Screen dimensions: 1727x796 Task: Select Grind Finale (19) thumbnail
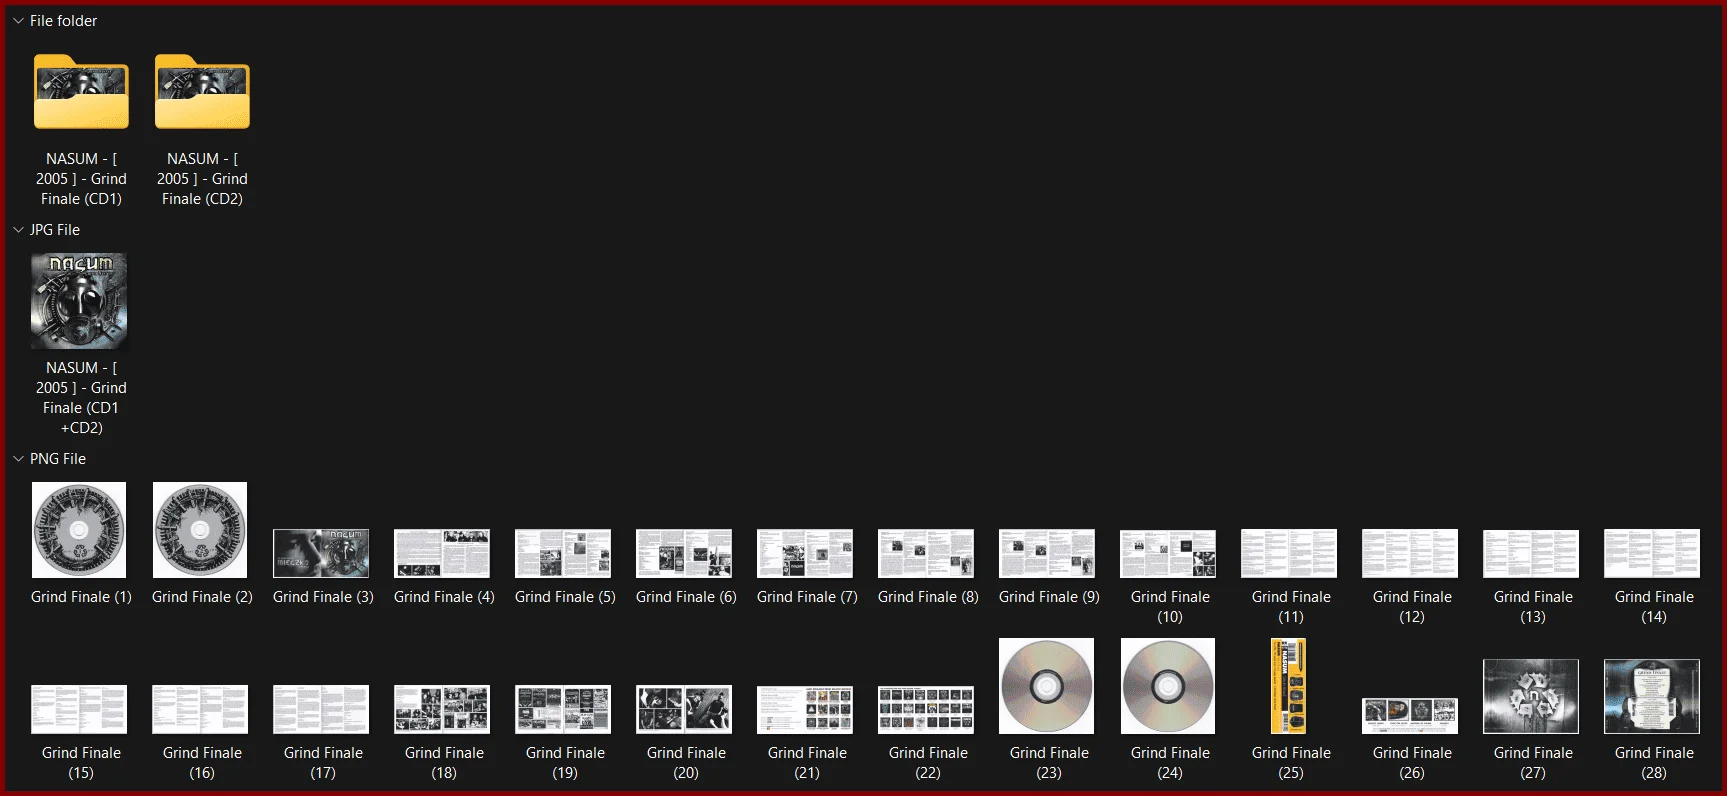coord(563,709)
